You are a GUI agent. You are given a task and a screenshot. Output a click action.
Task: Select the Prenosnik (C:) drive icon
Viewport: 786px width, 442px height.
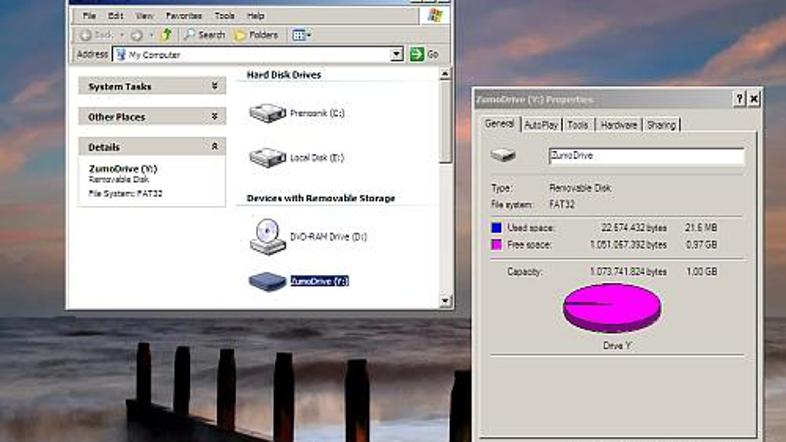(x=267, y=113)
